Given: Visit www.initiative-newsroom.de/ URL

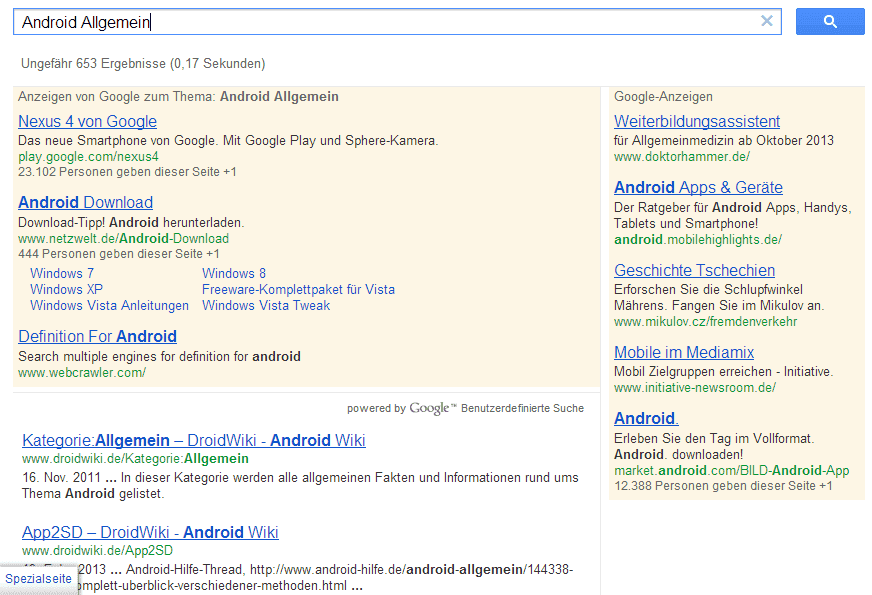Looking at the screenshot, I should click(695, 388).
